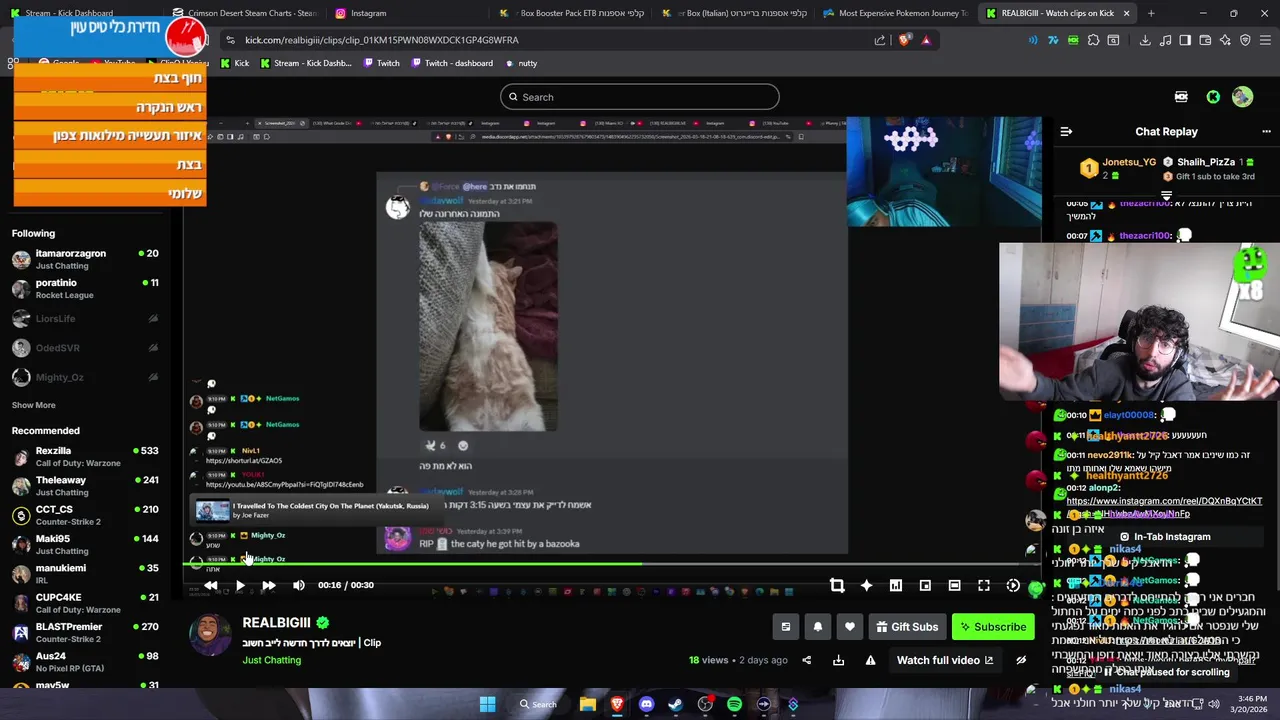Image resolution: width=1280 pixels, height=720 pixels.
Task: Open the user profile avatar menu
Action: pyautogui.click(x=1242, y=97)
